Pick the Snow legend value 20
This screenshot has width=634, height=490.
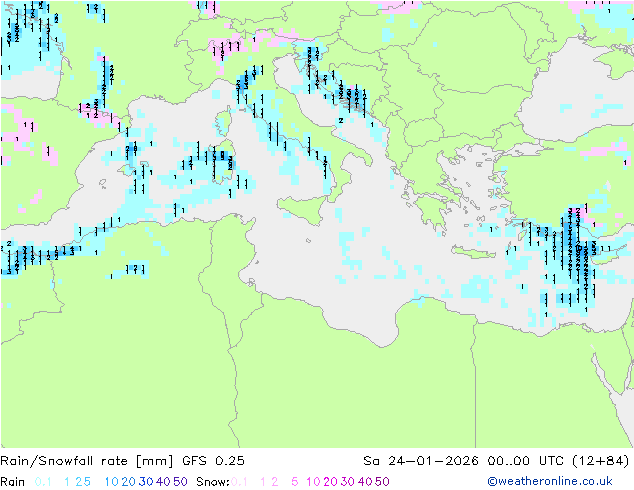pos(330,482)
